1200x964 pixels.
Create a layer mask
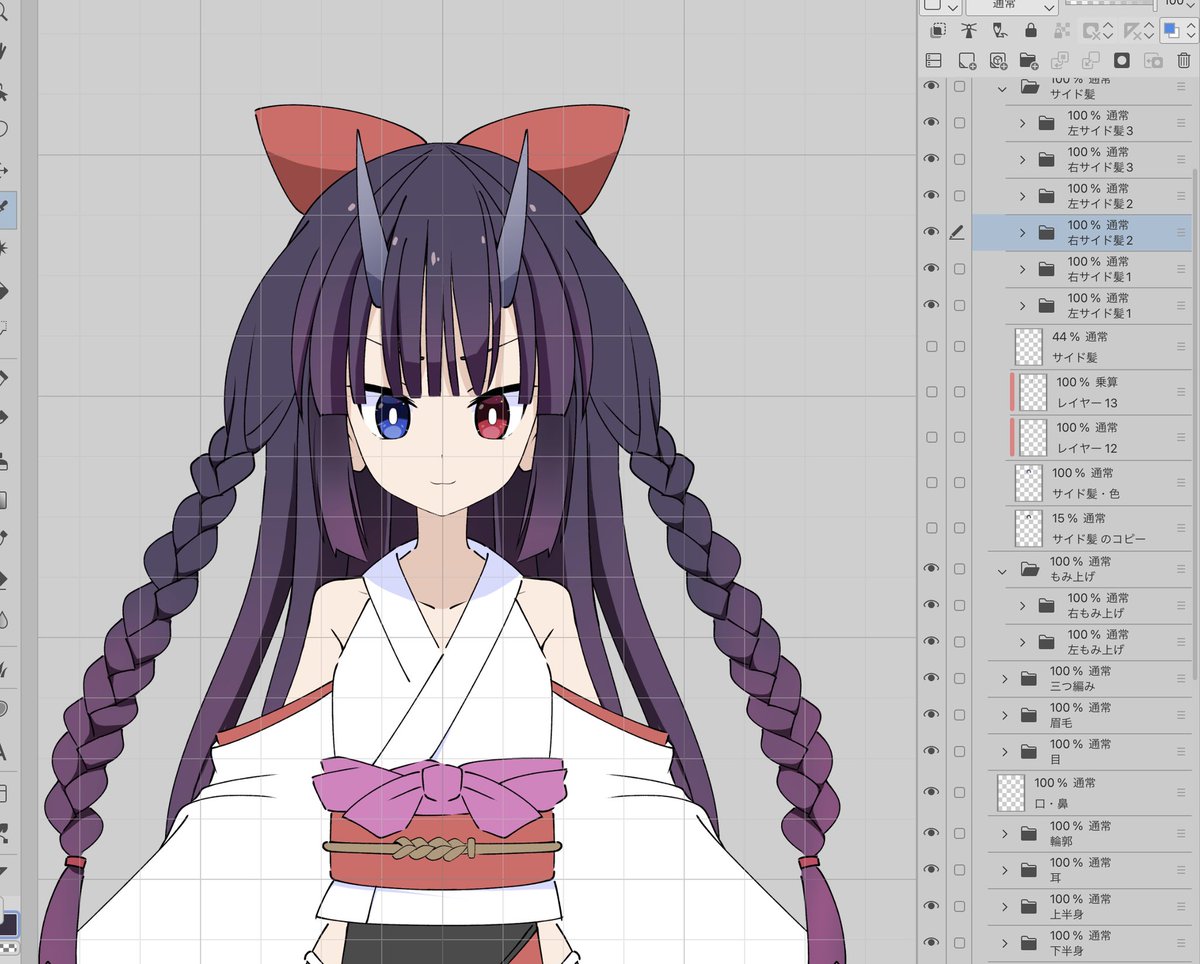pyautogui.click(x=1122, y=61)
